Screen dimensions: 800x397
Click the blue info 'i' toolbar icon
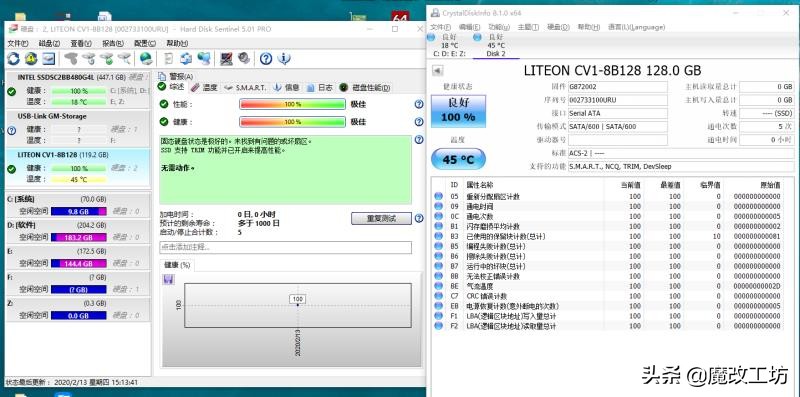[284, 59]
